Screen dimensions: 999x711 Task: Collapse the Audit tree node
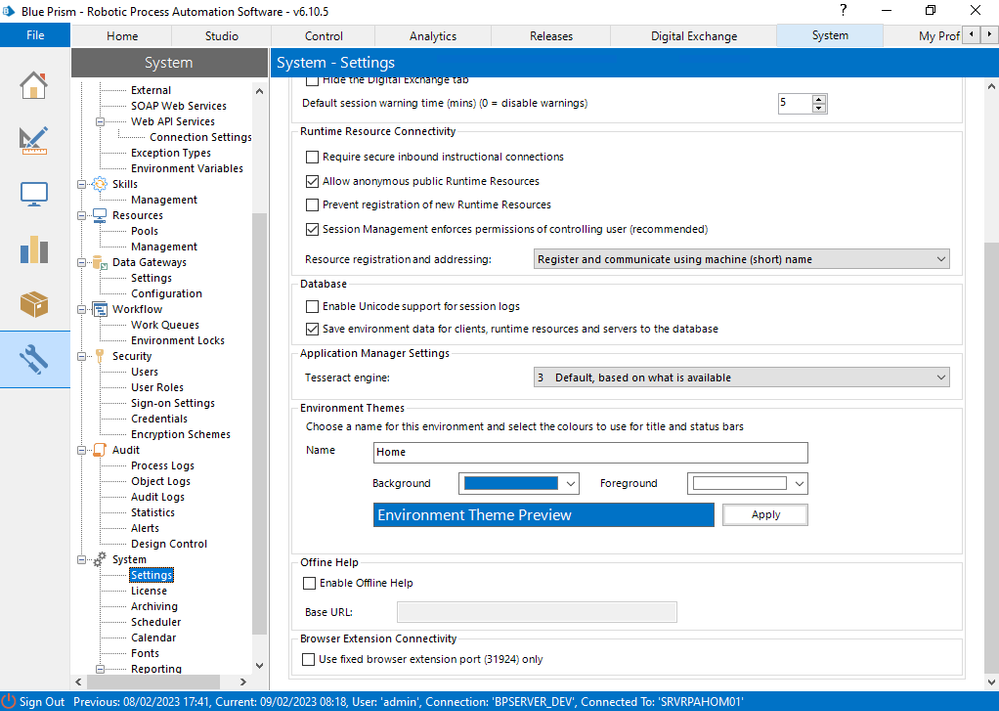click(x=82, y=451)
